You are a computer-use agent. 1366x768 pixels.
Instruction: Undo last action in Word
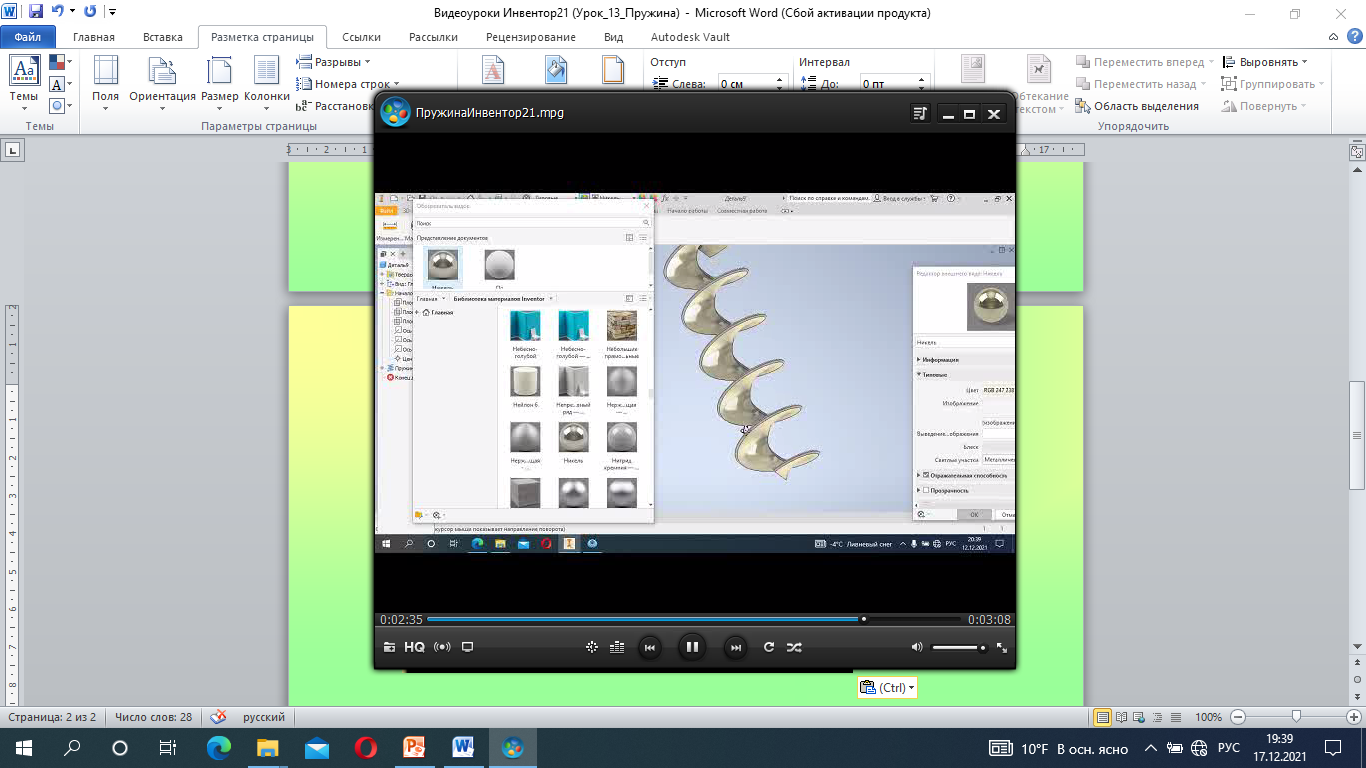[x=57, y=13]
